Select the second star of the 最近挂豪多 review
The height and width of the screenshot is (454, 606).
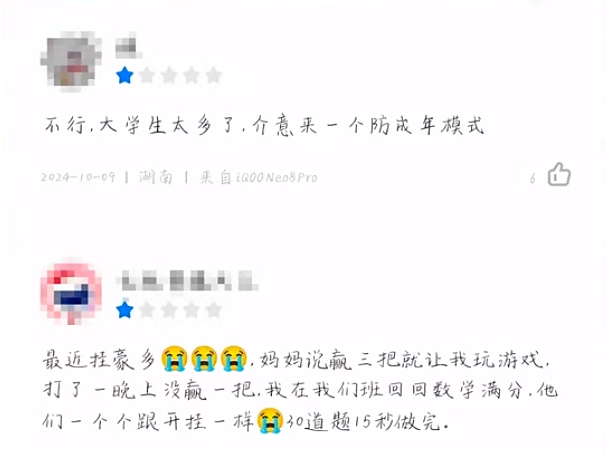tap(147, 310)
